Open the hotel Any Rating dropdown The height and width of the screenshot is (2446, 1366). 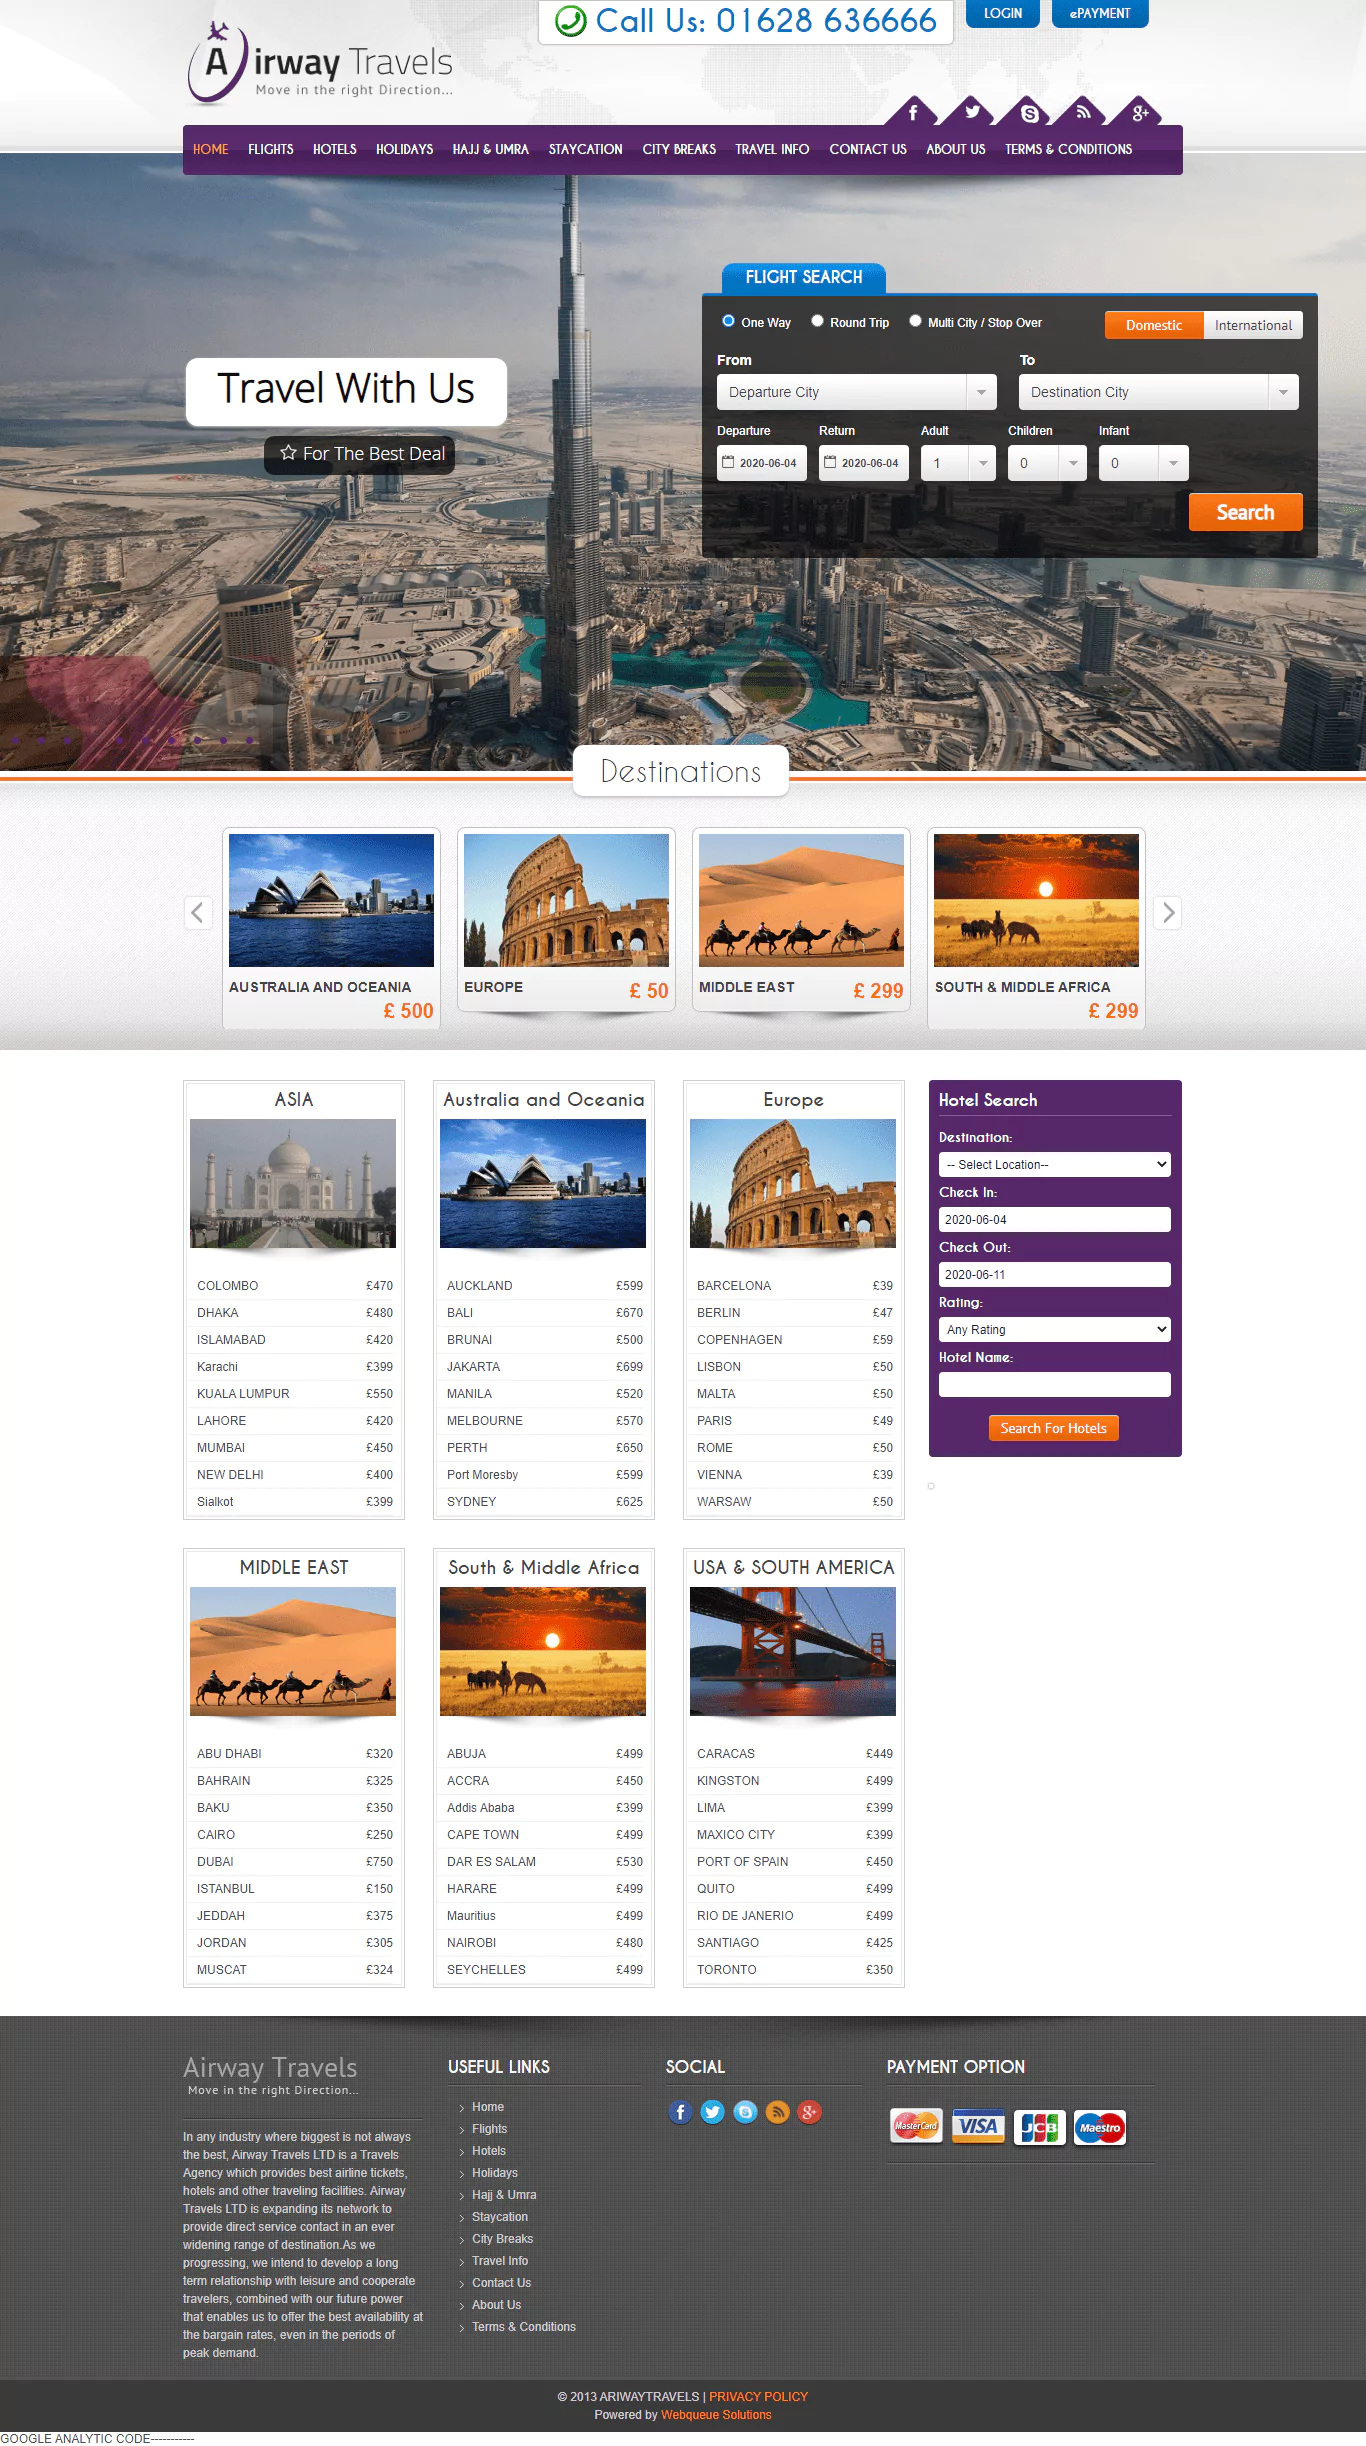point(1054,1329)
